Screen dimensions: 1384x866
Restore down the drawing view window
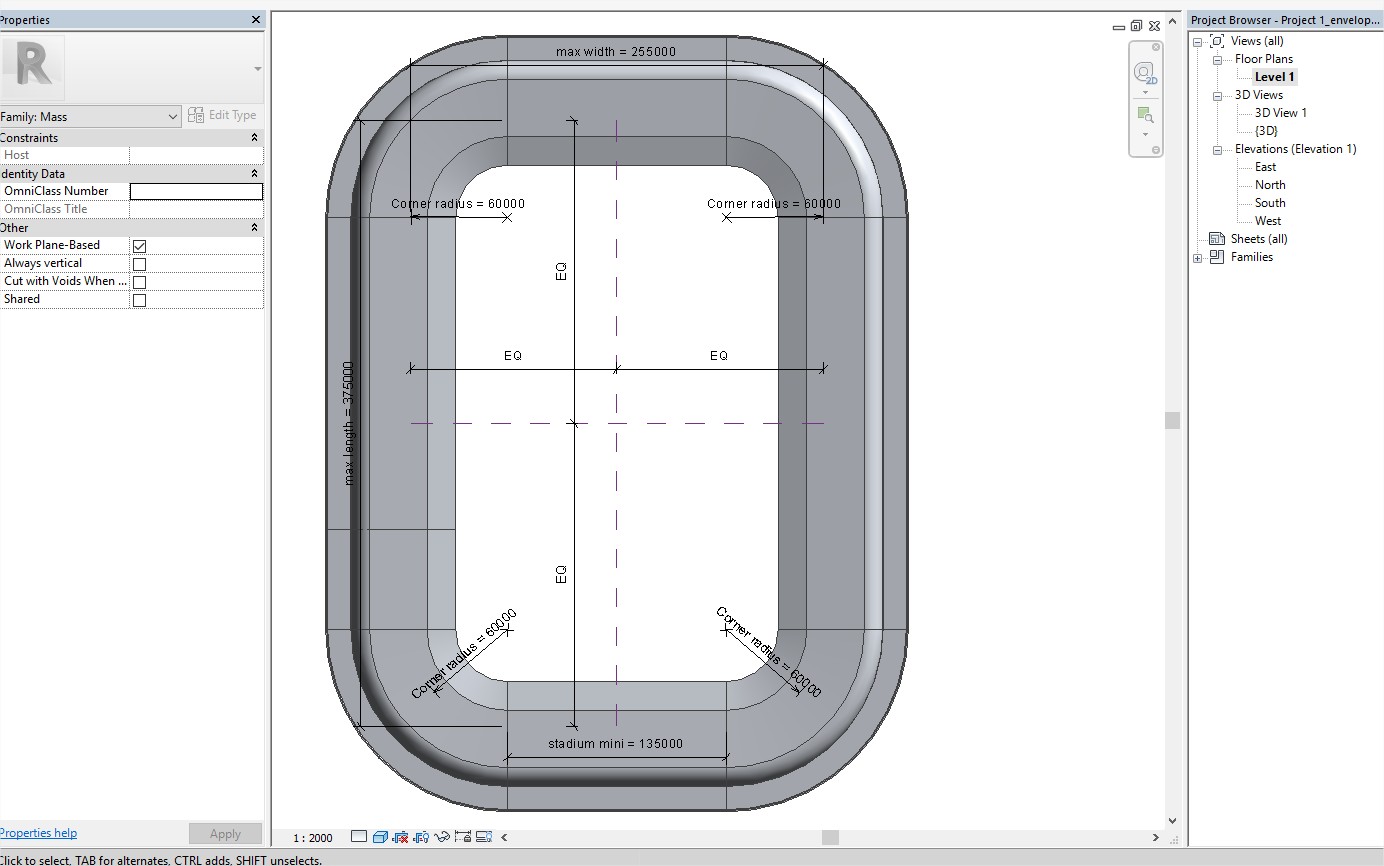[1136, 26]
